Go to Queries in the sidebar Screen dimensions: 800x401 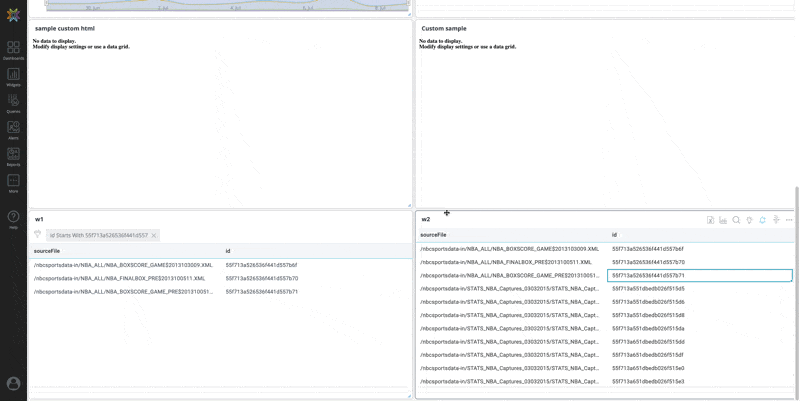coord(13,102)
